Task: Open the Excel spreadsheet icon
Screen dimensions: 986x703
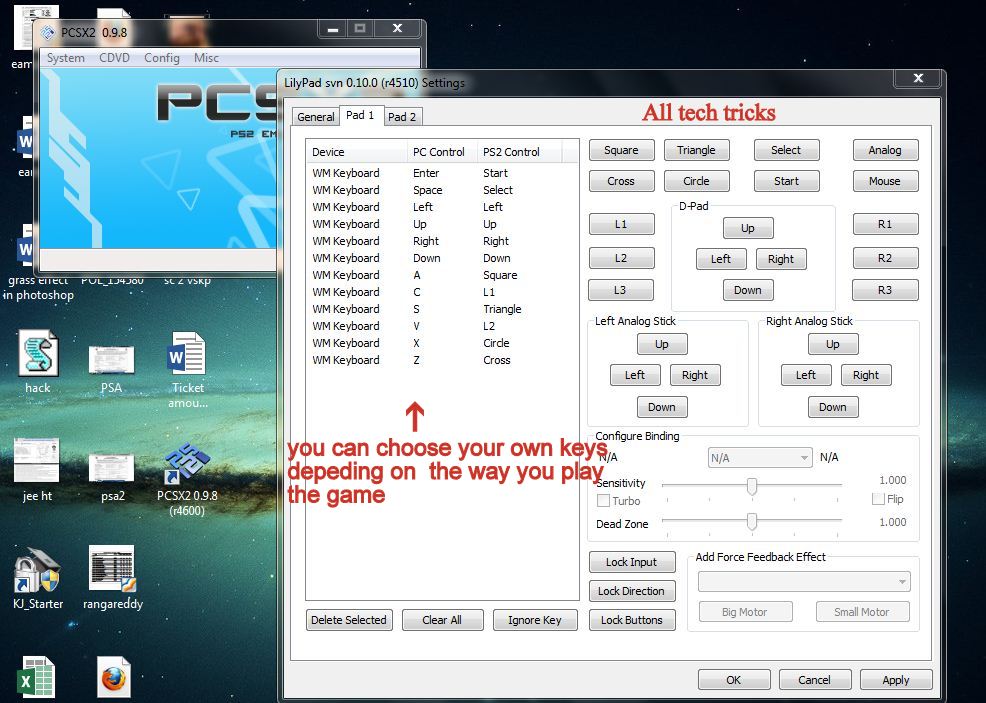Action: coord(37,676)
